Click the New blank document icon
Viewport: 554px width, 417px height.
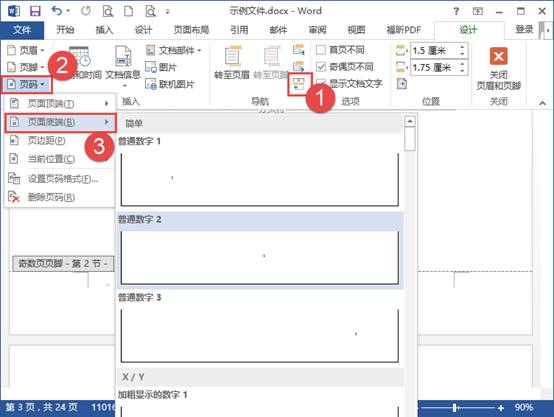point(129,11)
